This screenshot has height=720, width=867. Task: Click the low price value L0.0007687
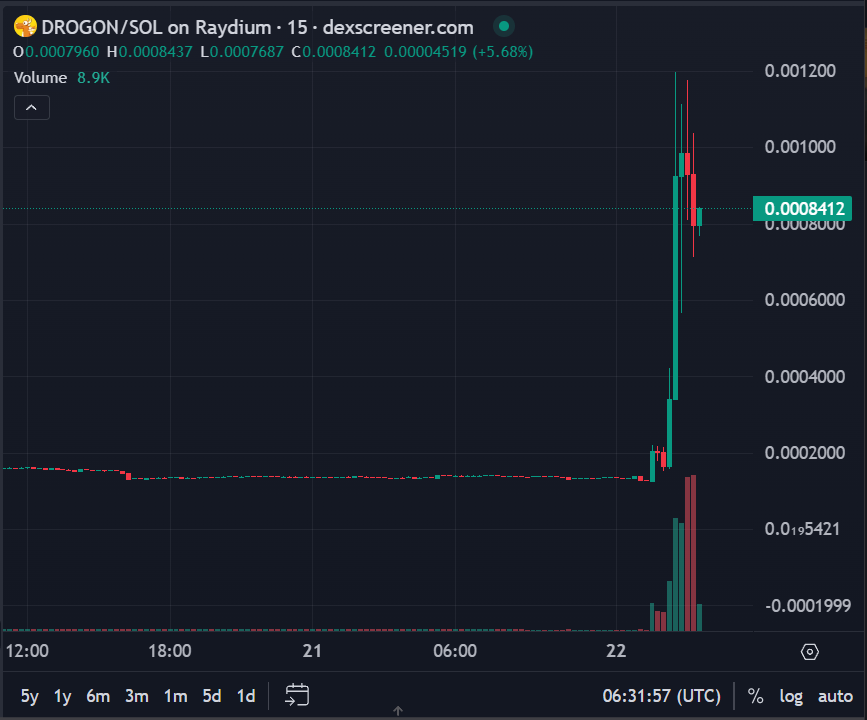point(242,52)
